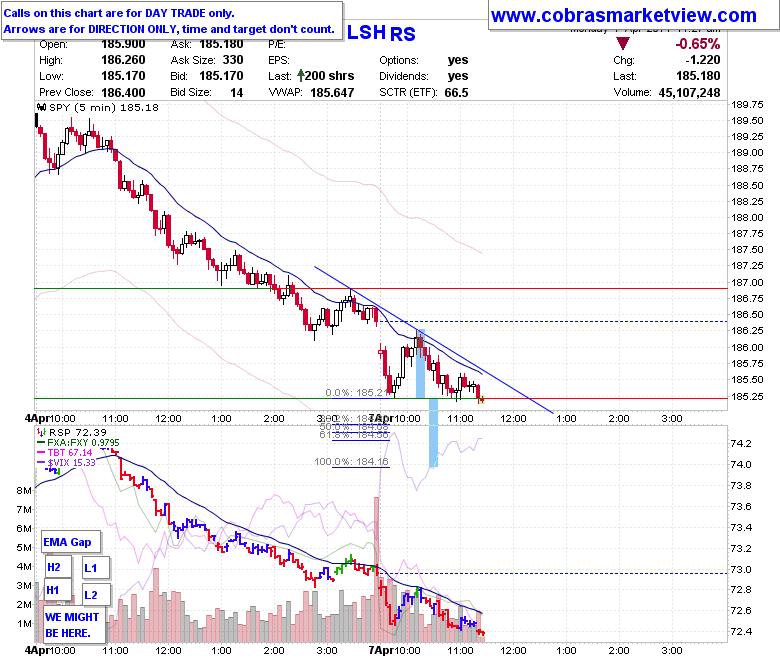Click the High value 186.260
Viewport: 780px width, 659px height.
(x=123, y=60)
